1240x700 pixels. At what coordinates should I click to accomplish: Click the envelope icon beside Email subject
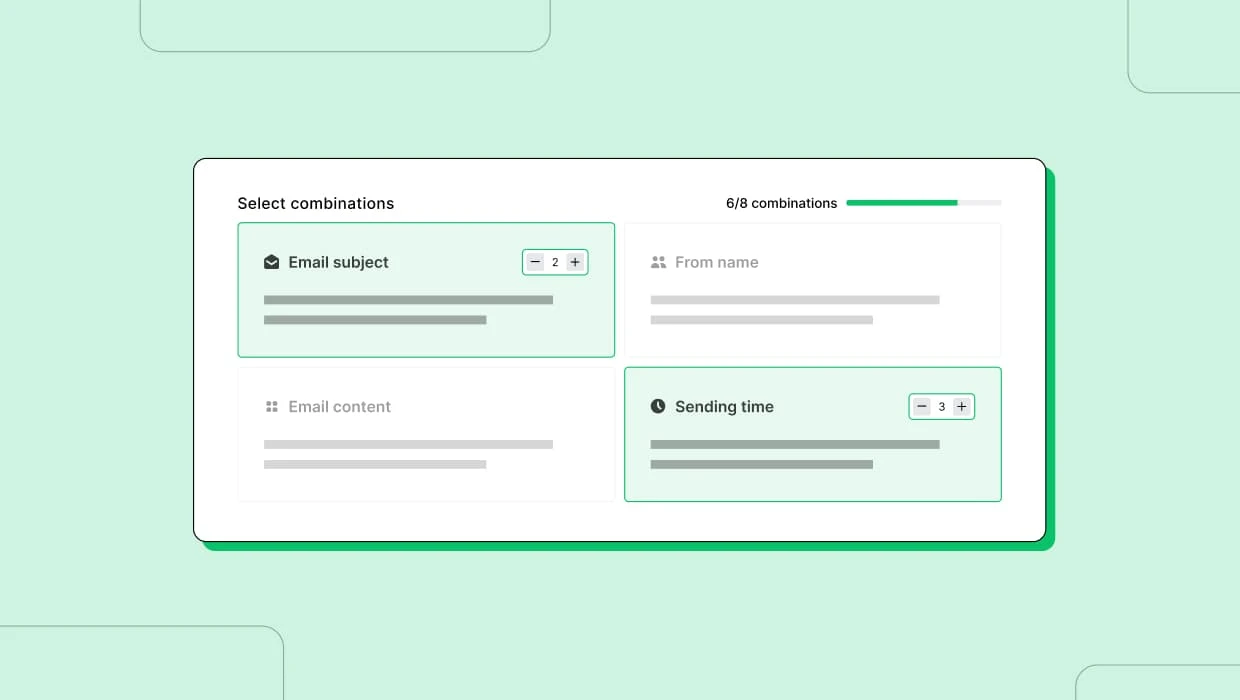[271, 262]
